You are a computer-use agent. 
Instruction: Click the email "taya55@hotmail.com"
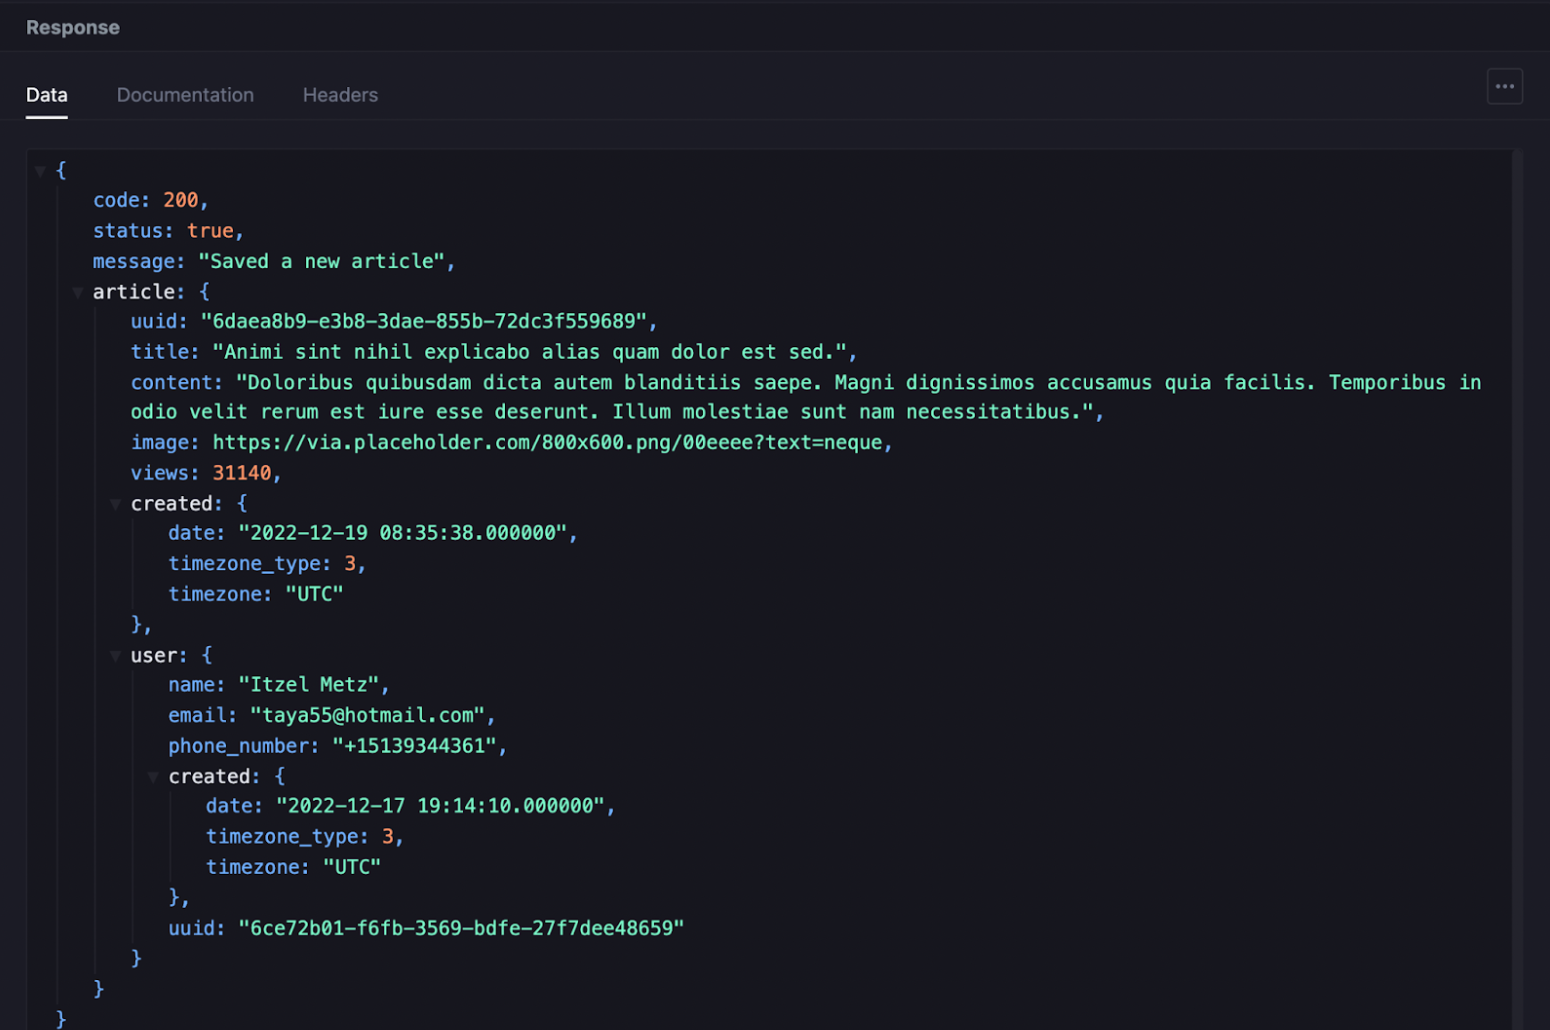(x=367, y=715)
